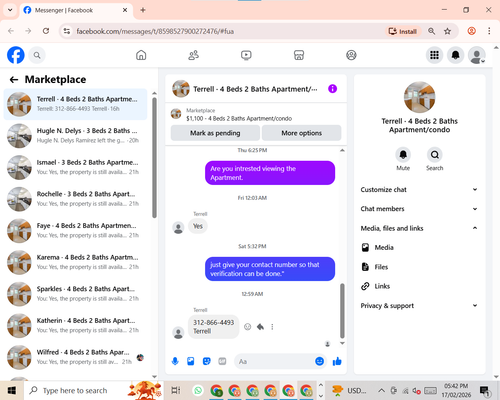Open Rochelle 3 Beds conversation
The height and width of the screenshot is (400, 500).
(75, 199)
